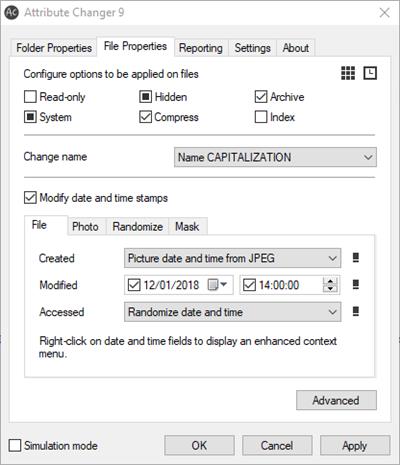Switch to the Folder Properties tab

point(54,48)
